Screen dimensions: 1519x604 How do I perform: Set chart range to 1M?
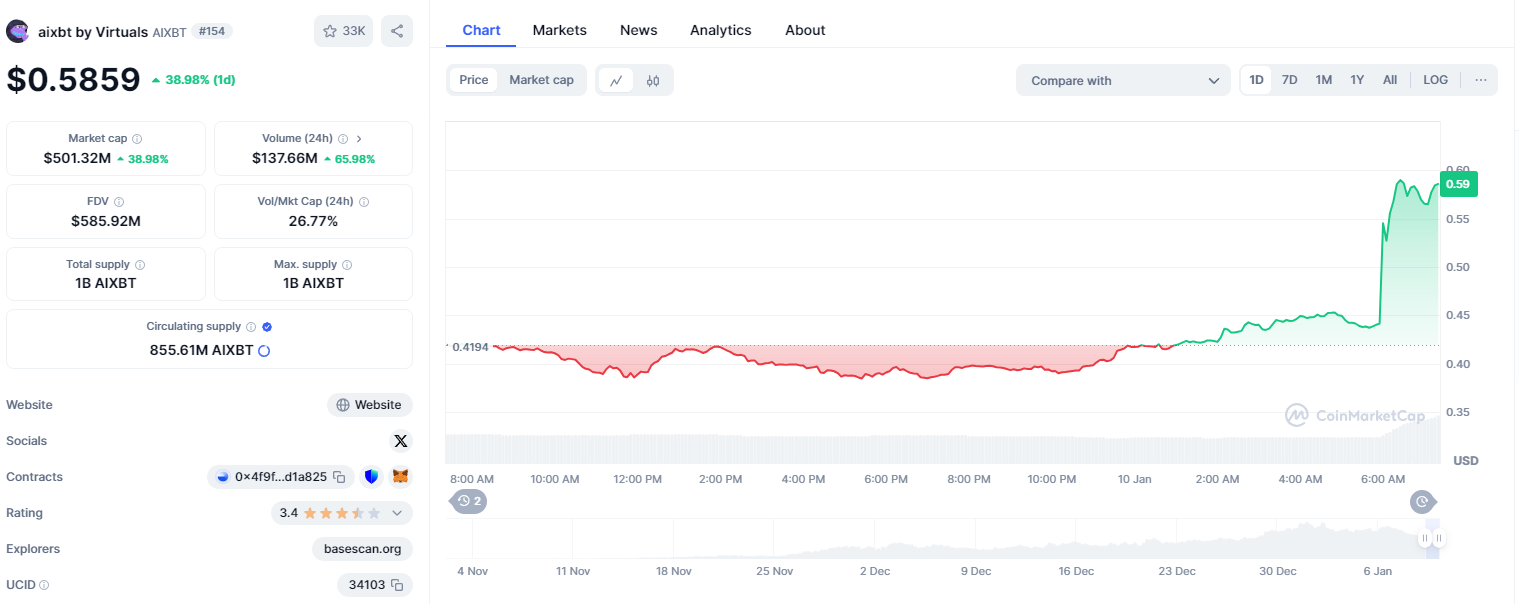(x=1324, y=80)
